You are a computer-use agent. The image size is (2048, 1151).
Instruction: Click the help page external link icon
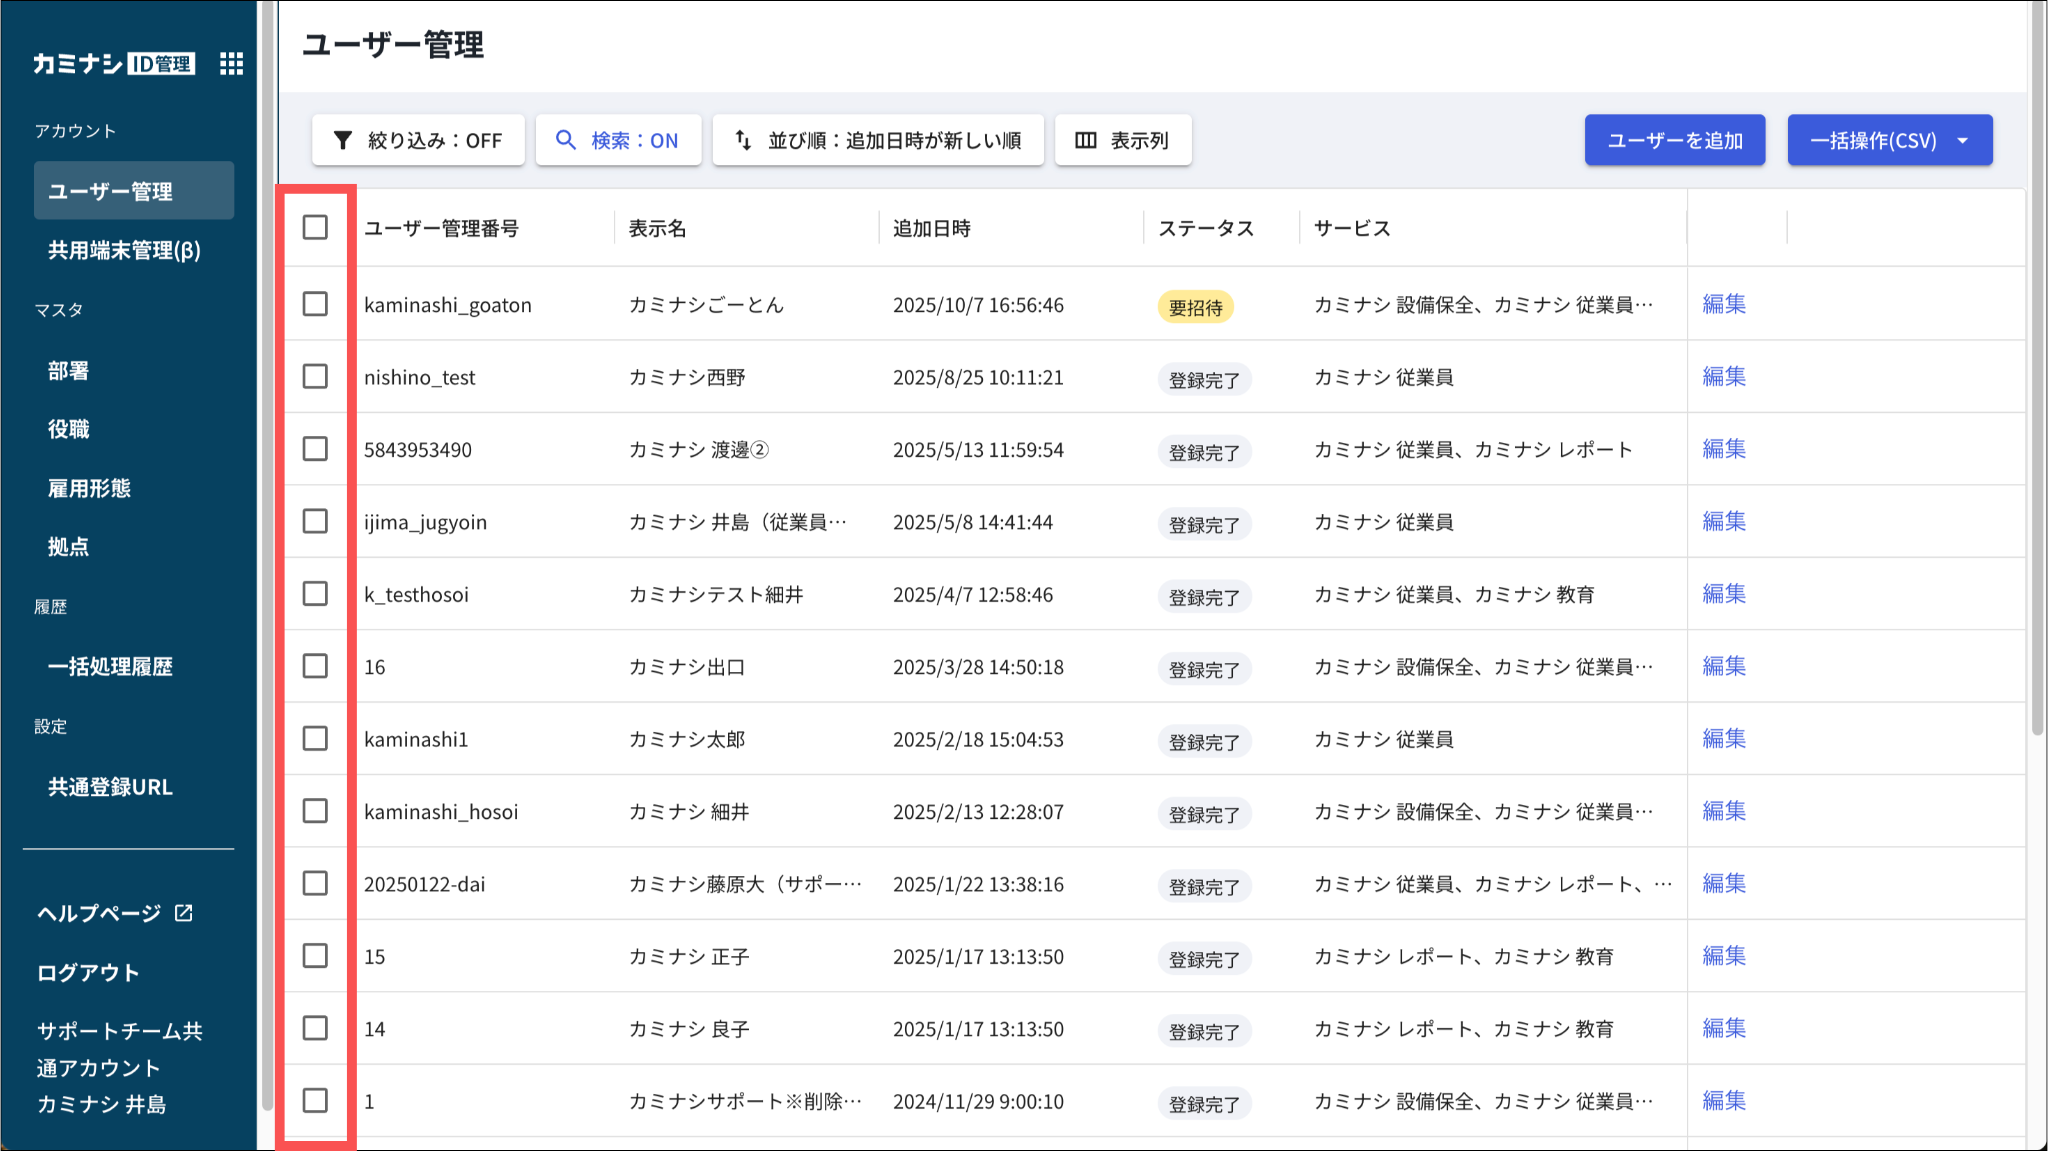[184, 913]
